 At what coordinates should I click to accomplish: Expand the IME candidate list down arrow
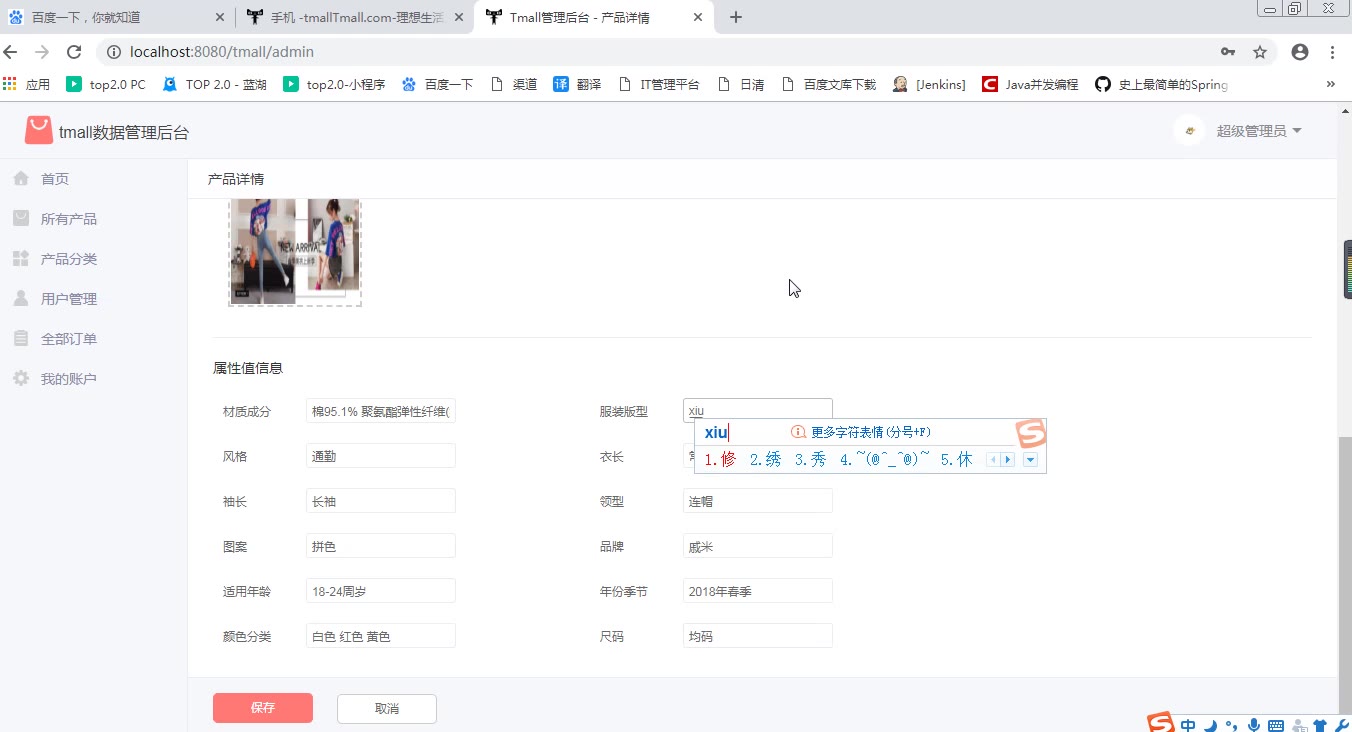pyautogui.click(x=1030, y=460)
